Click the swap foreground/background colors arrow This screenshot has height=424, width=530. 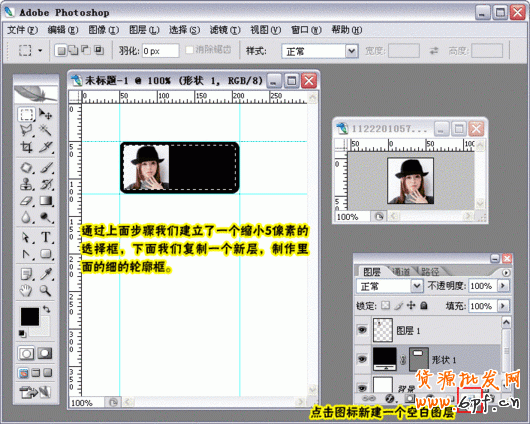pos(46,309)
